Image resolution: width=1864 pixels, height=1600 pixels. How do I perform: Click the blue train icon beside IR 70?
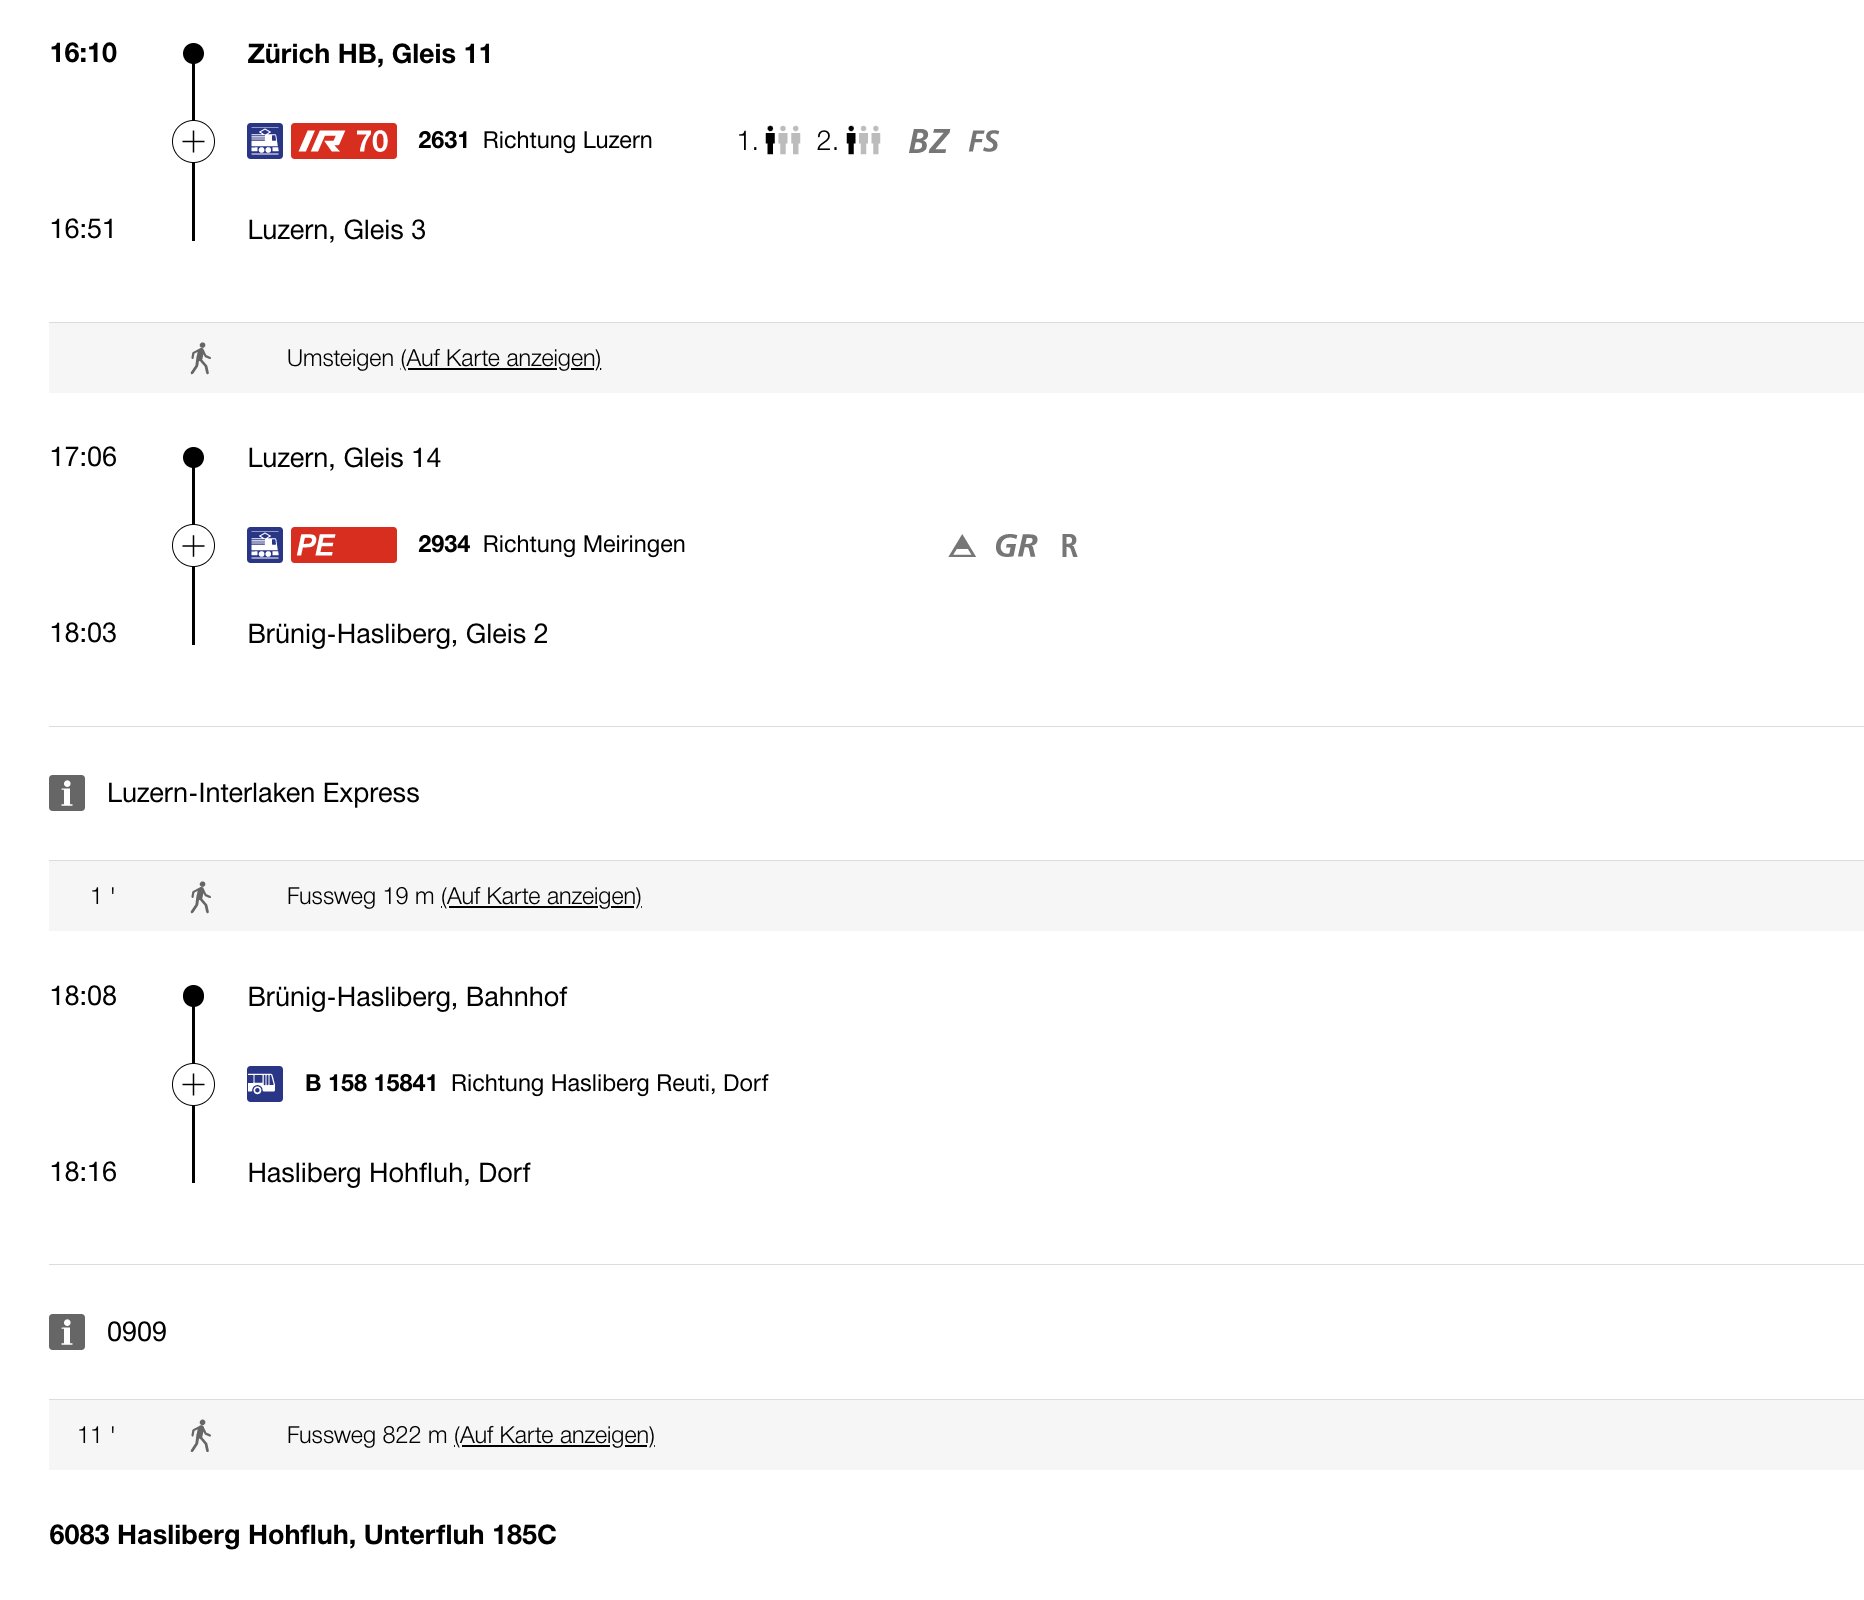click(x=265, y=141)
